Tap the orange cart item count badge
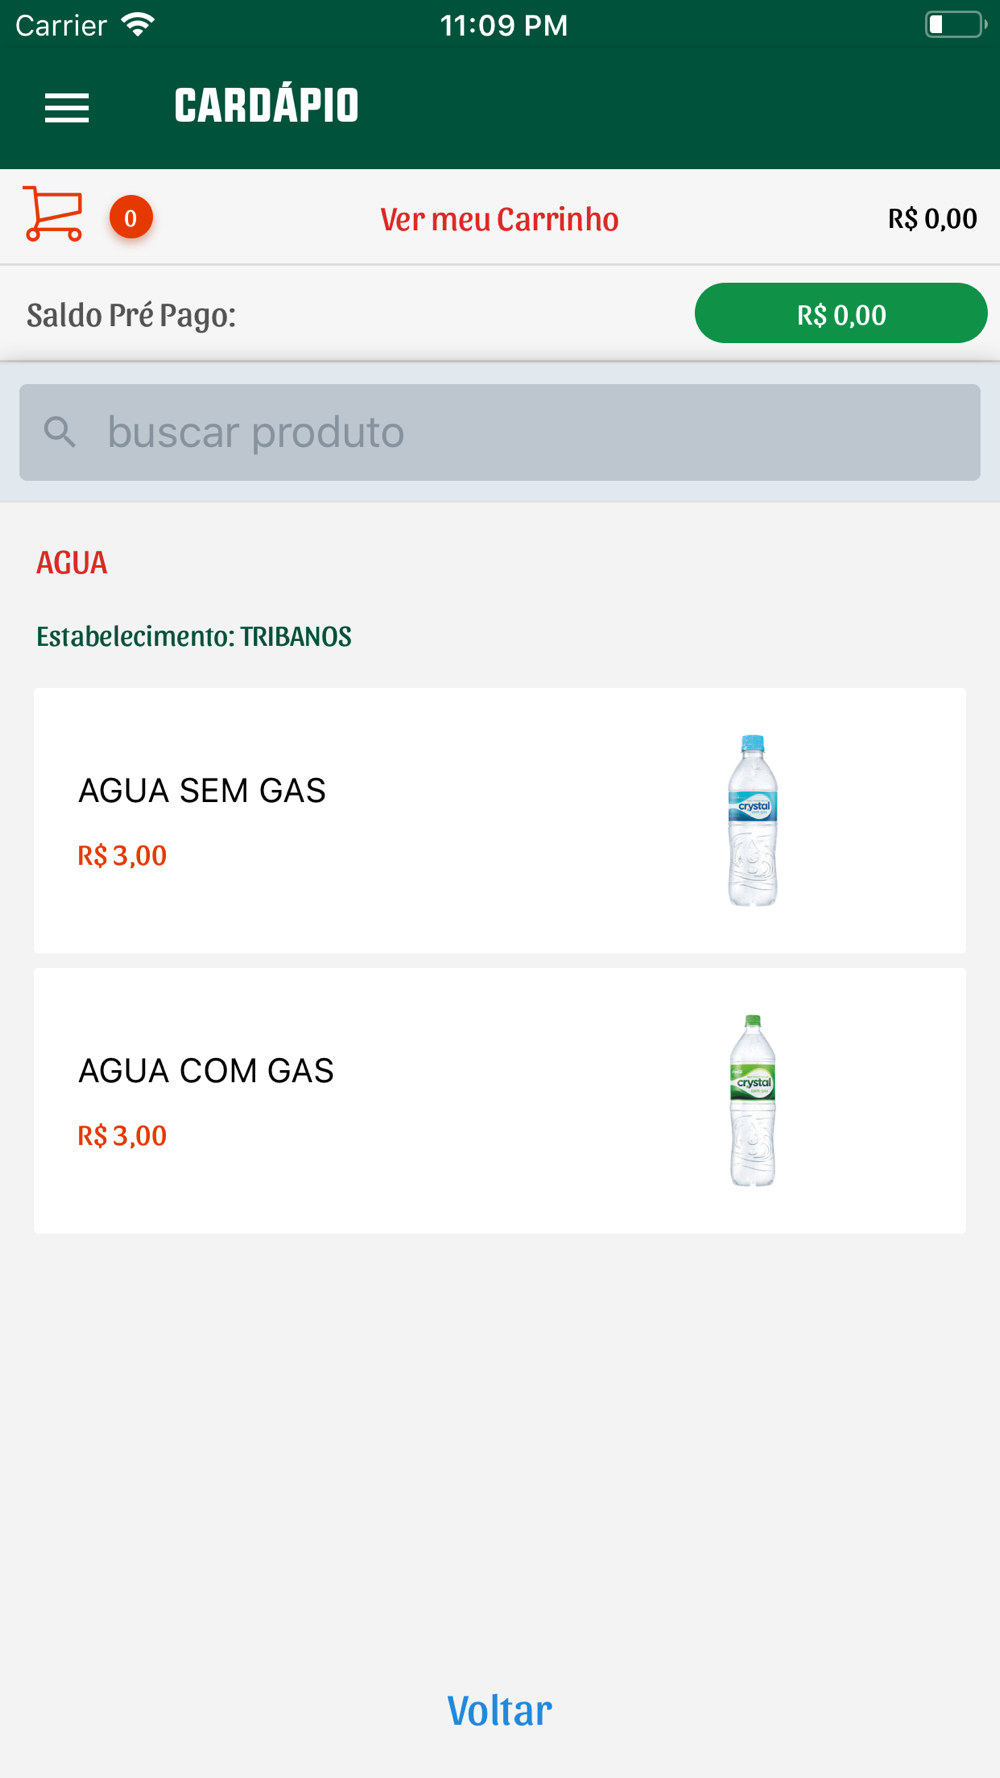The image size is (1000, 1778). click(131, 218)
